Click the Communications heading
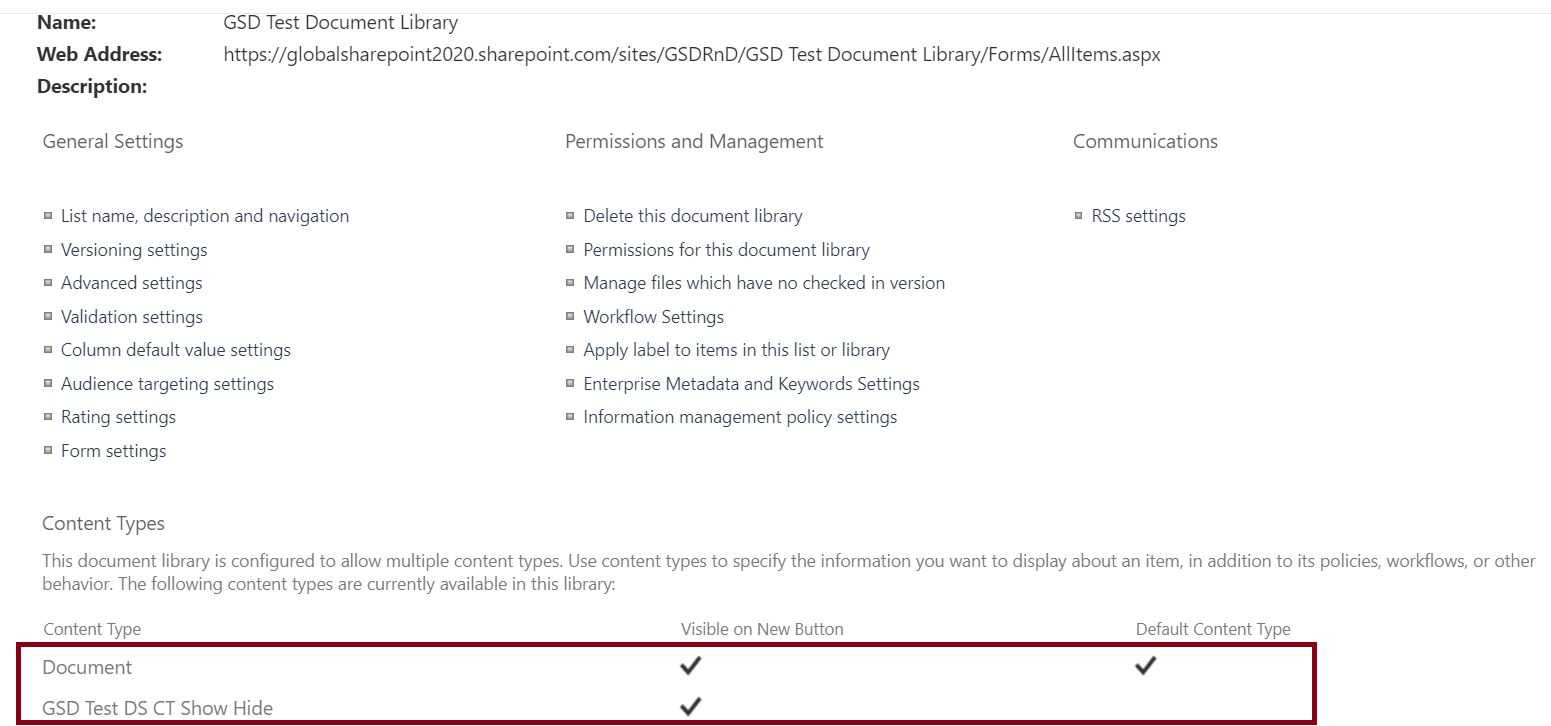 coord(1145,141)
